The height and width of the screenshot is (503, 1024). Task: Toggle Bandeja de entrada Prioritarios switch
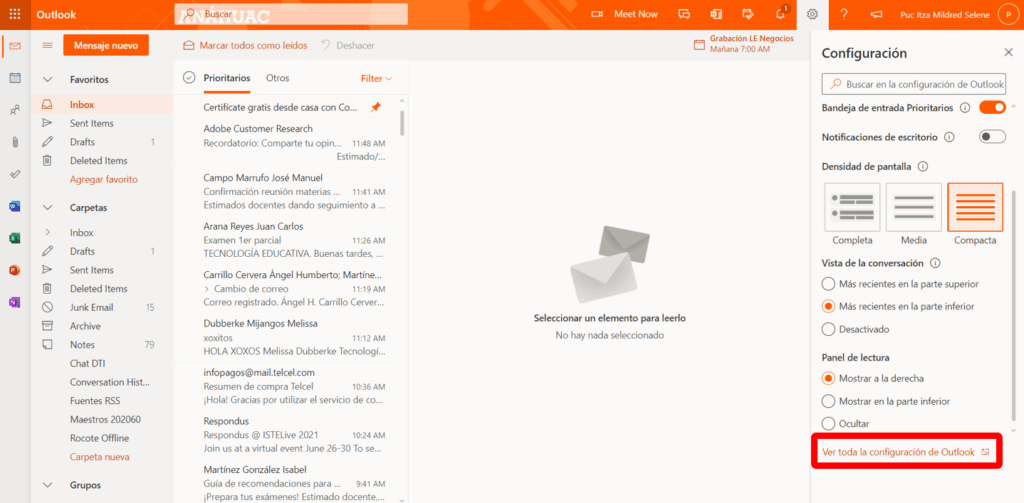992,107
